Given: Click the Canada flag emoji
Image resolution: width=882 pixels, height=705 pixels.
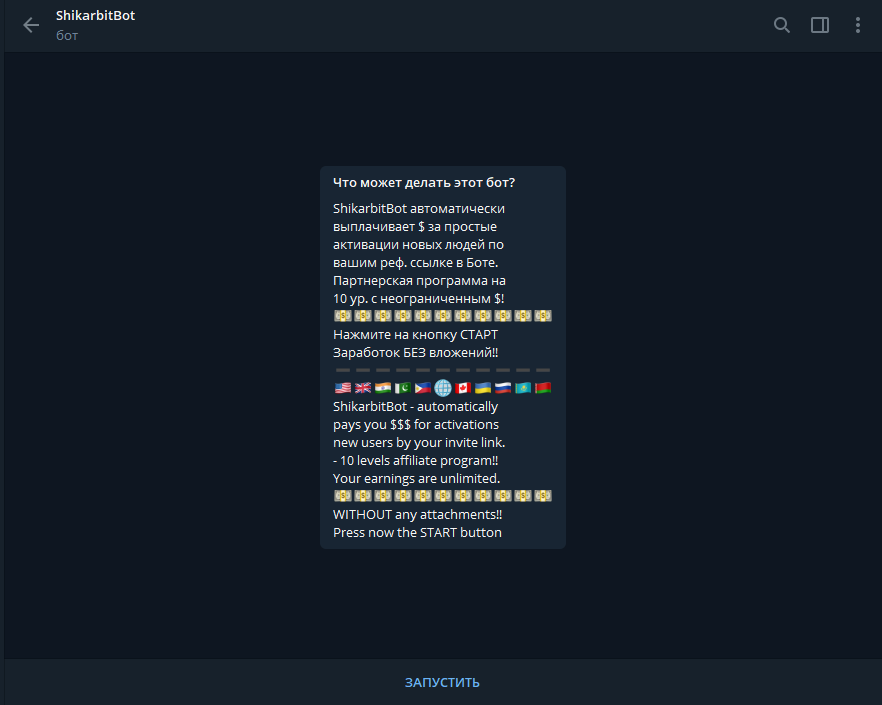Looking at the screenshot, I should pos(462,388).
